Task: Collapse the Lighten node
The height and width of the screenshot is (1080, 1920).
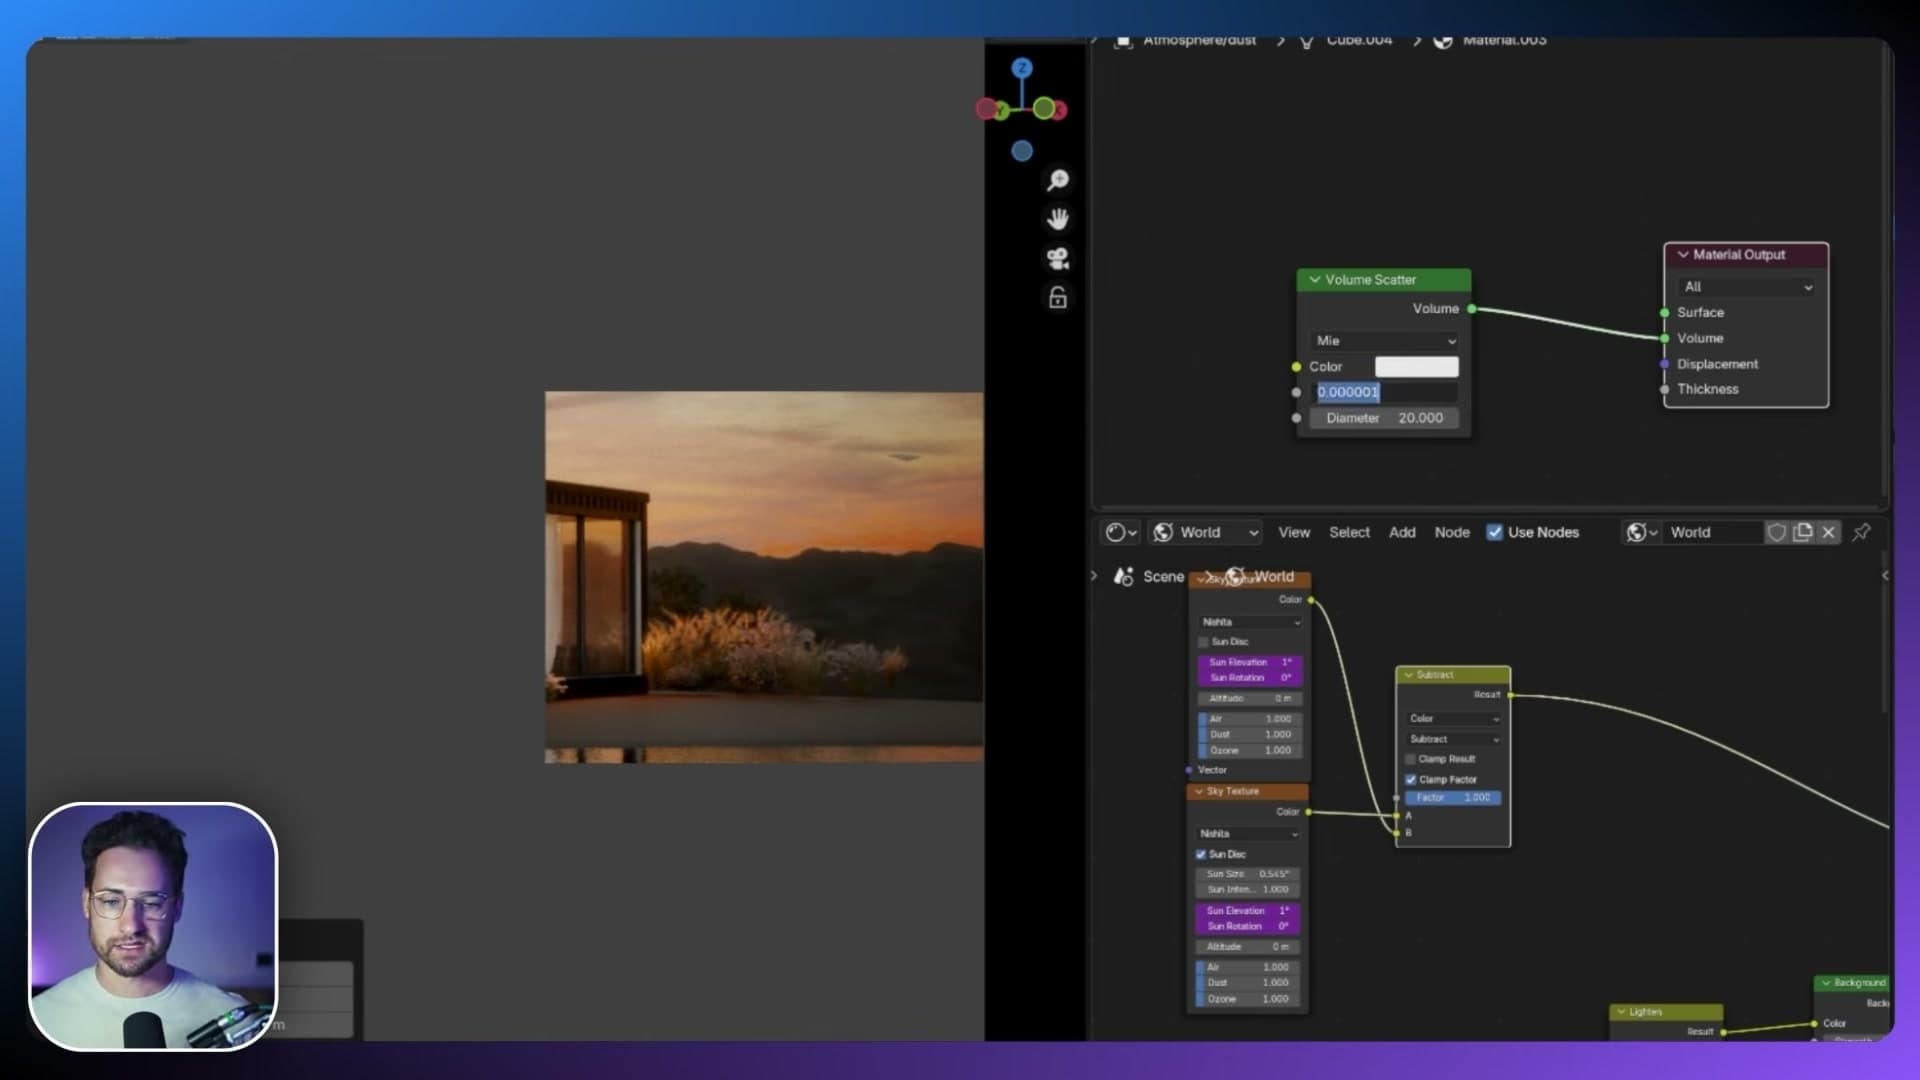Action: (x=1621, y=1012)
